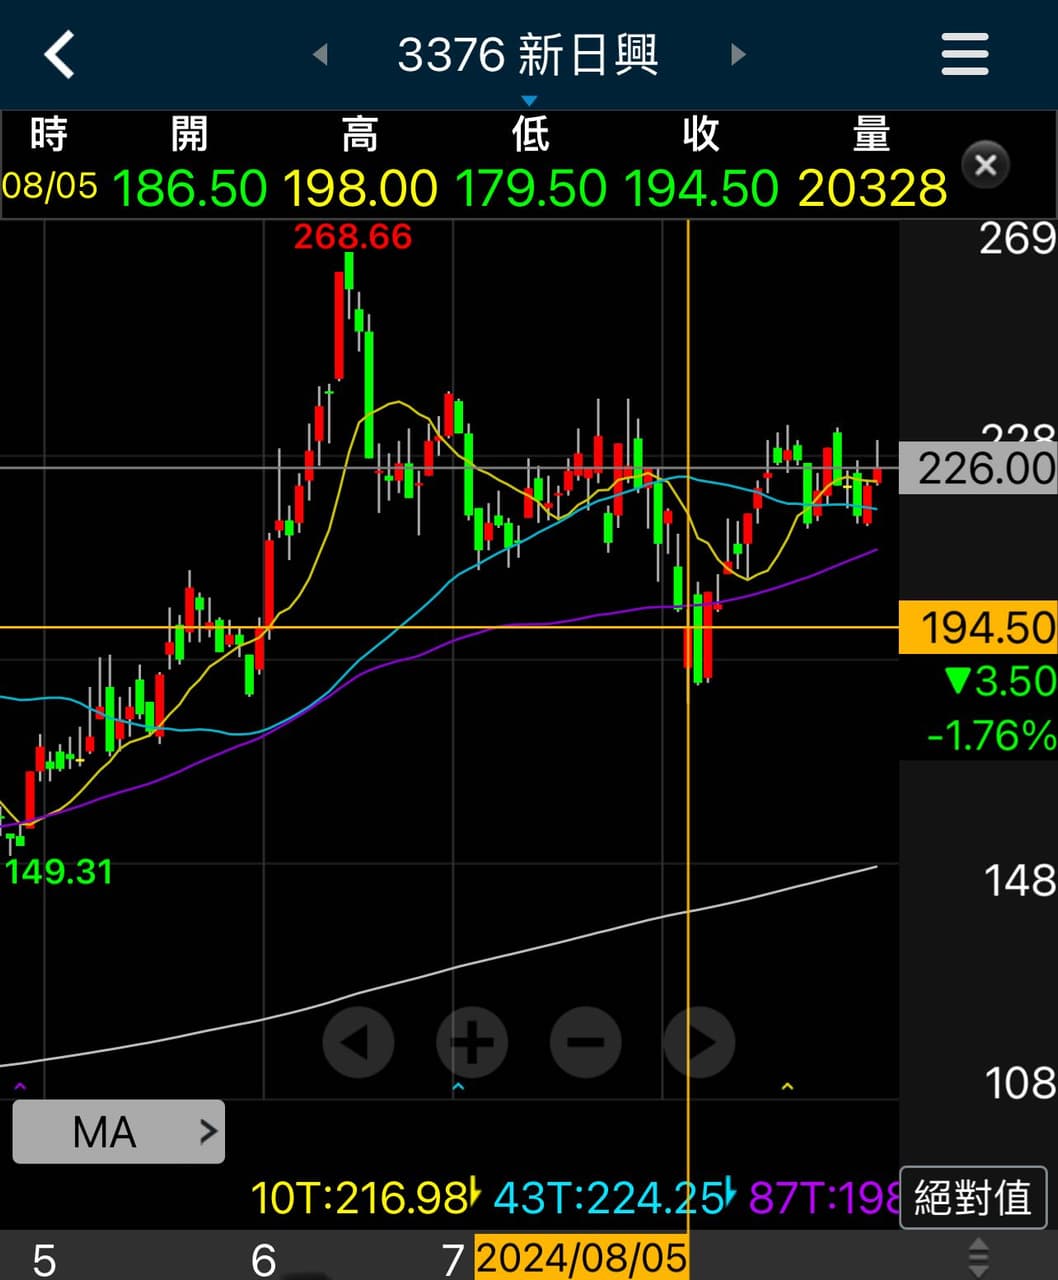Go to previous stock with left triangle
This screenshot has height=1280, width=1058.
click(x=320, y=54)
